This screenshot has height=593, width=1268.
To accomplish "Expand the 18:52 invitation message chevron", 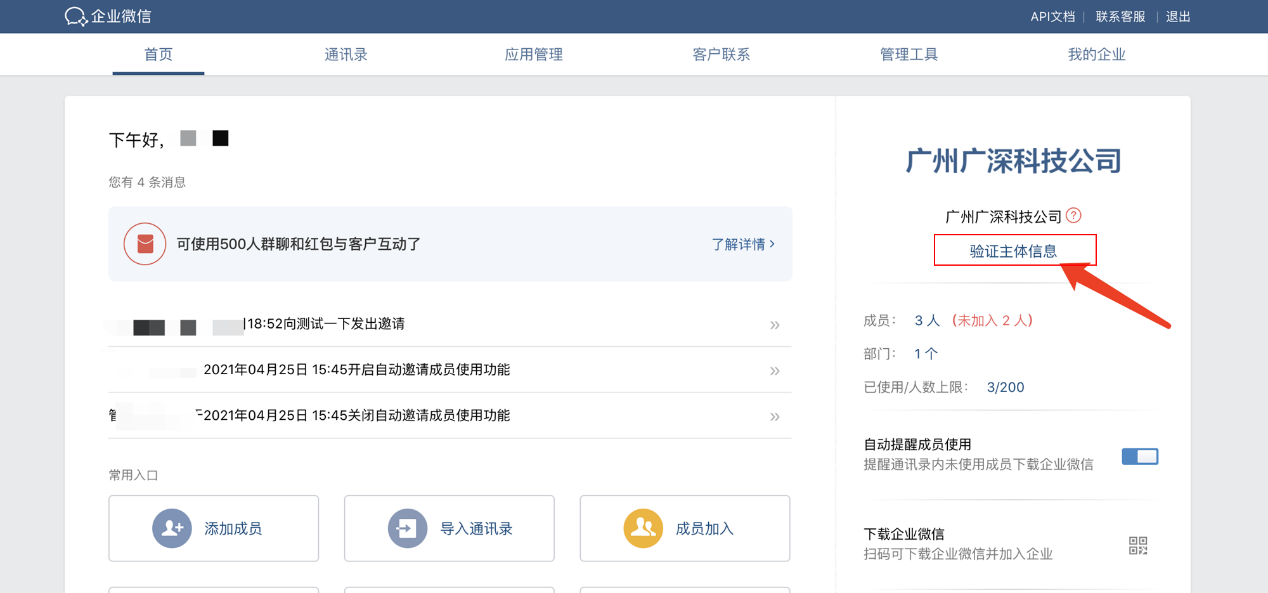I will pyautogui.click(x=775, y=325).
